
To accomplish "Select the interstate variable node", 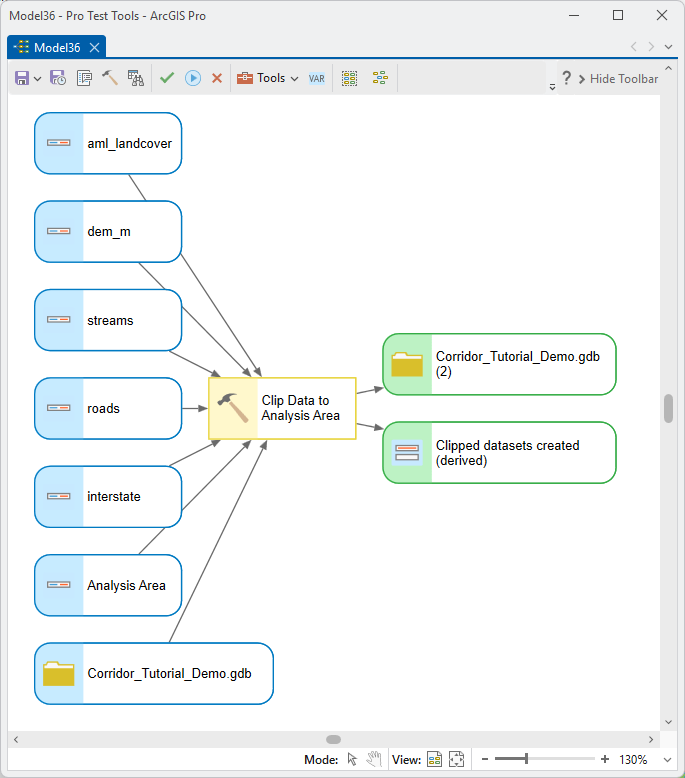I will [108, 497].
